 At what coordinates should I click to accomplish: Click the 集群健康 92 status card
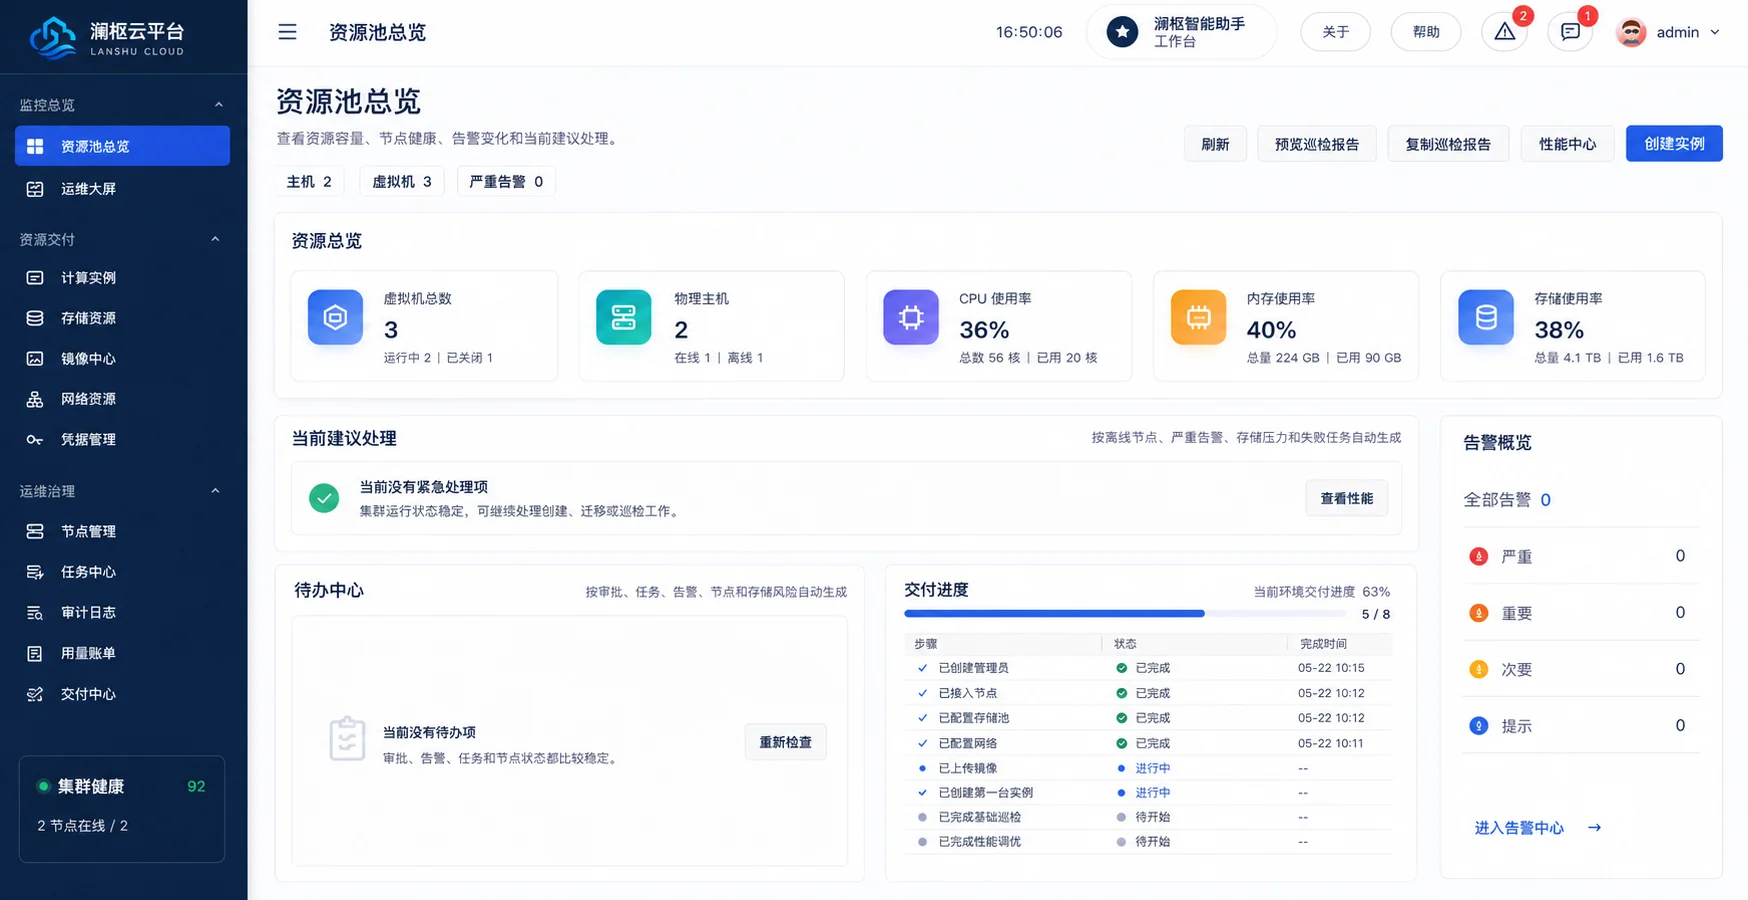tap(122, 809)
